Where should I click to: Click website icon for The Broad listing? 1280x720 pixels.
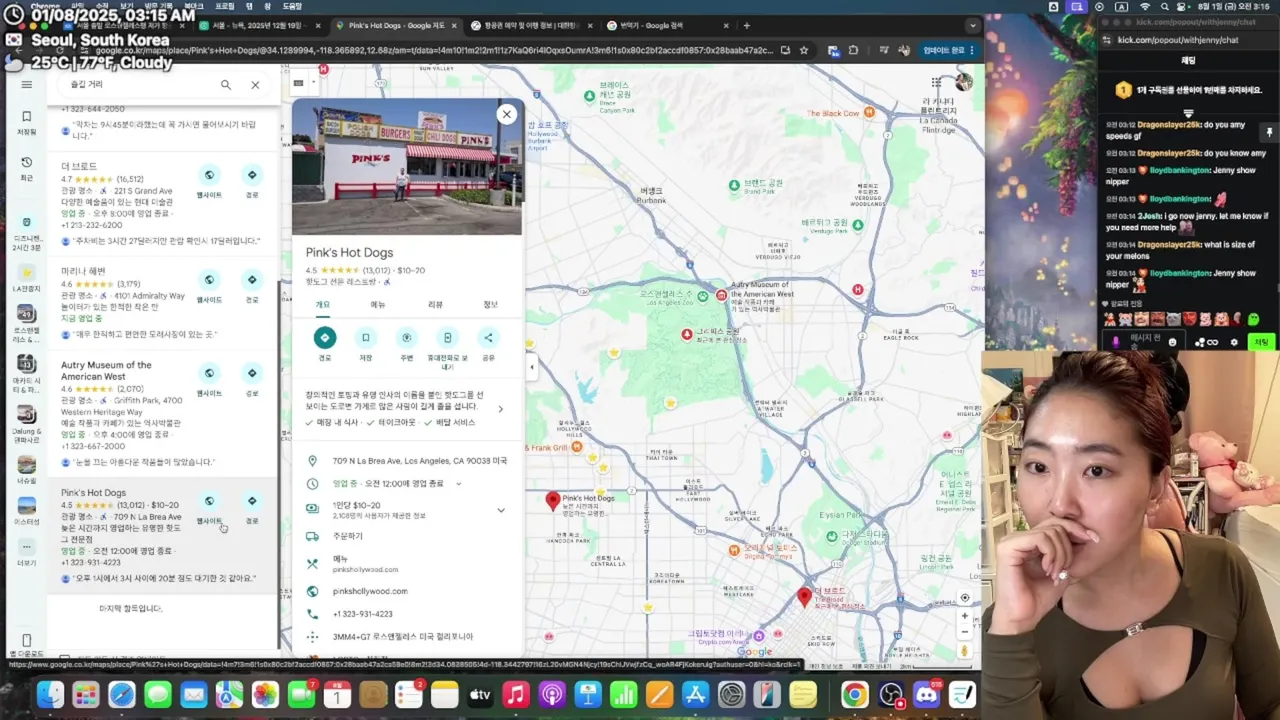(x=209, y=175)
